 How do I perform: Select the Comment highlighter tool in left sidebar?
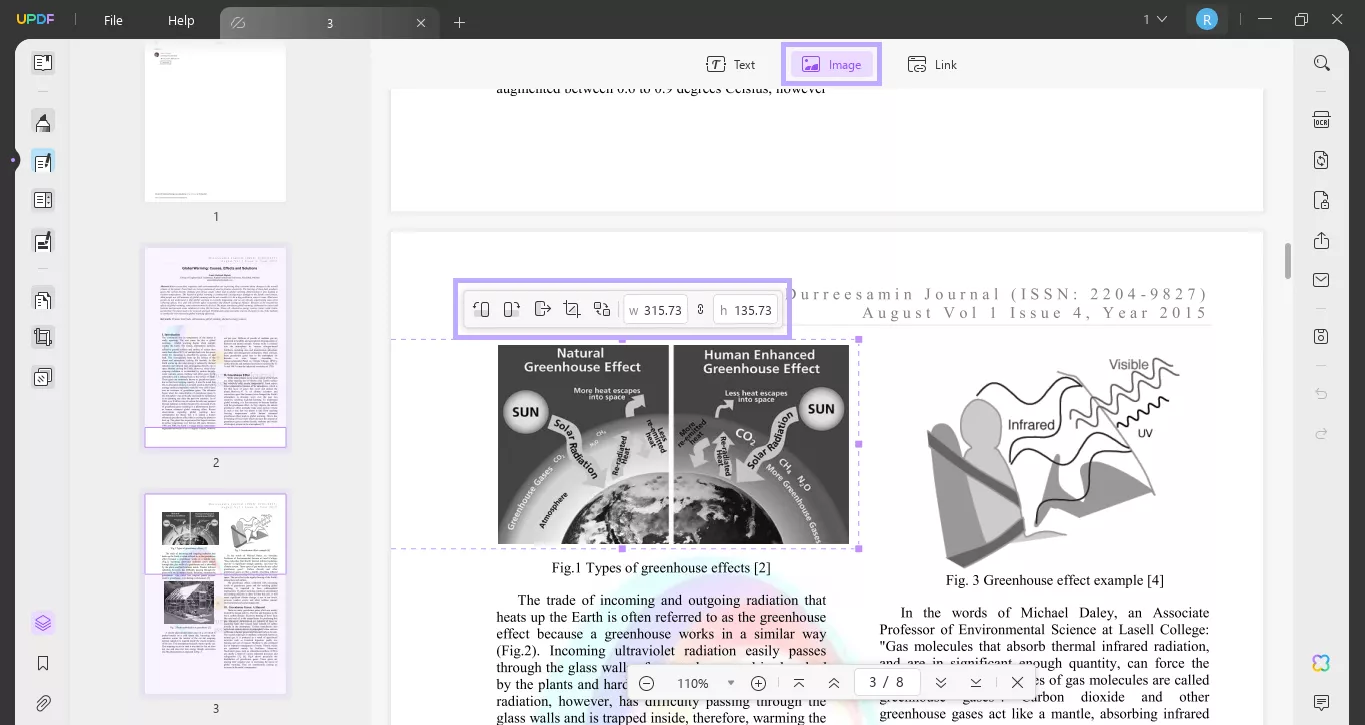point(43,123)
